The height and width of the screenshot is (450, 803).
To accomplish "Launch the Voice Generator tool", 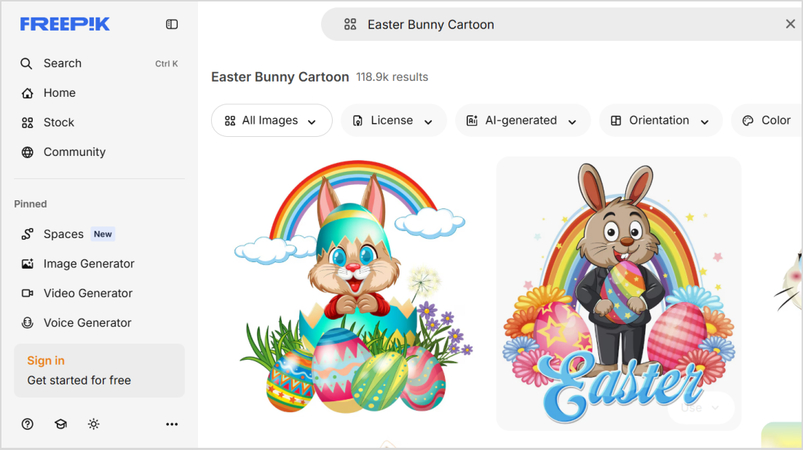I will tap(87, 323).
